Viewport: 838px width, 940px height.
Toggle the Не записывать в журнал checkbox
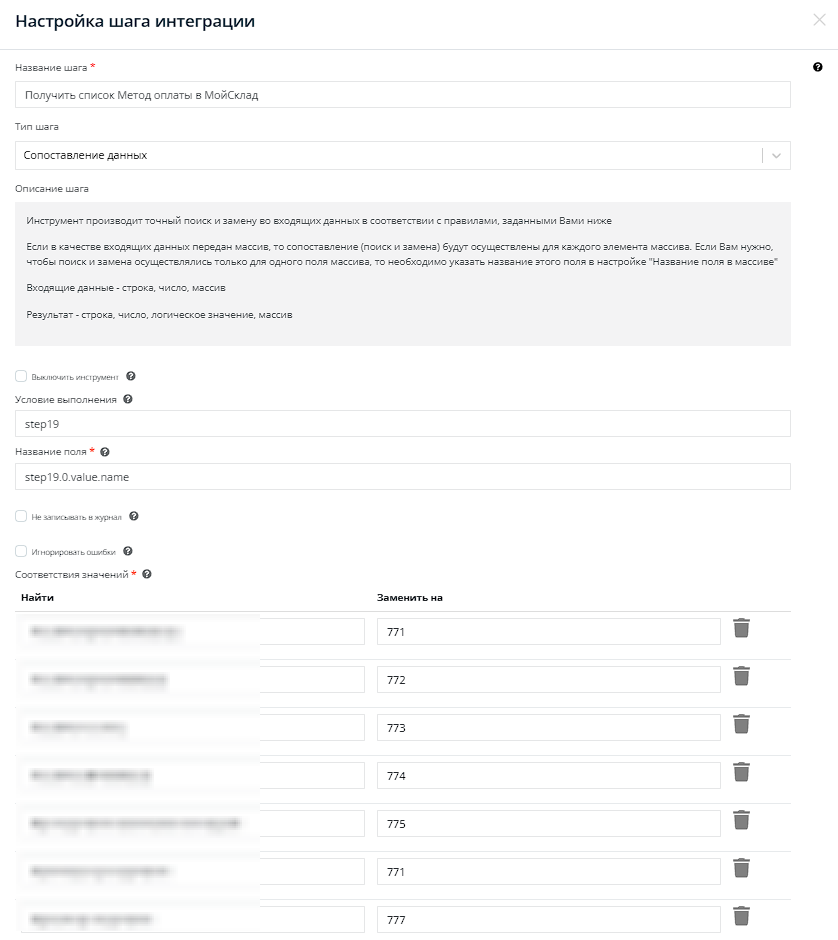[21, 517]
